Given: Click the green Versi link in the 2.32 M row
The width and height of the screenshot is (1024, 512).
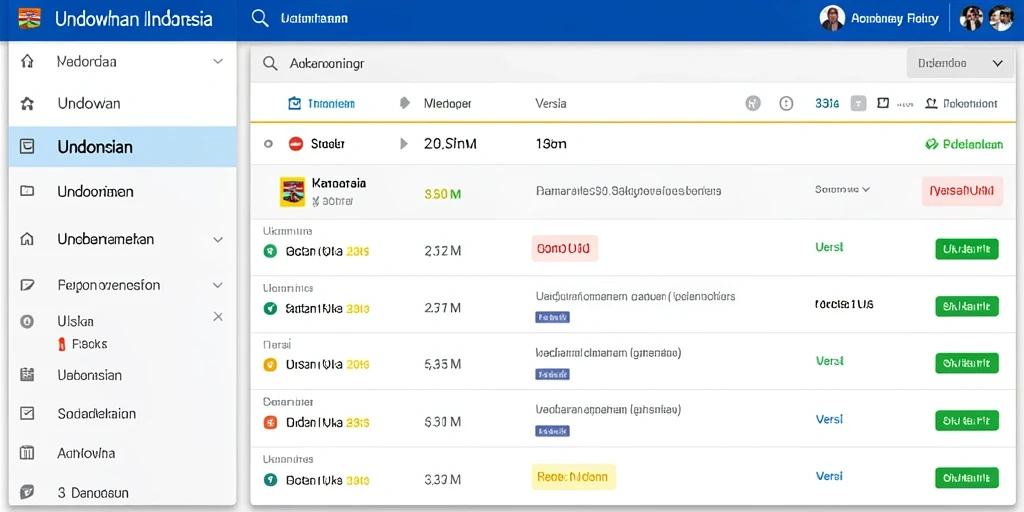Looking at the screenshot, I should pyautogui.click(x=829, y=247).
